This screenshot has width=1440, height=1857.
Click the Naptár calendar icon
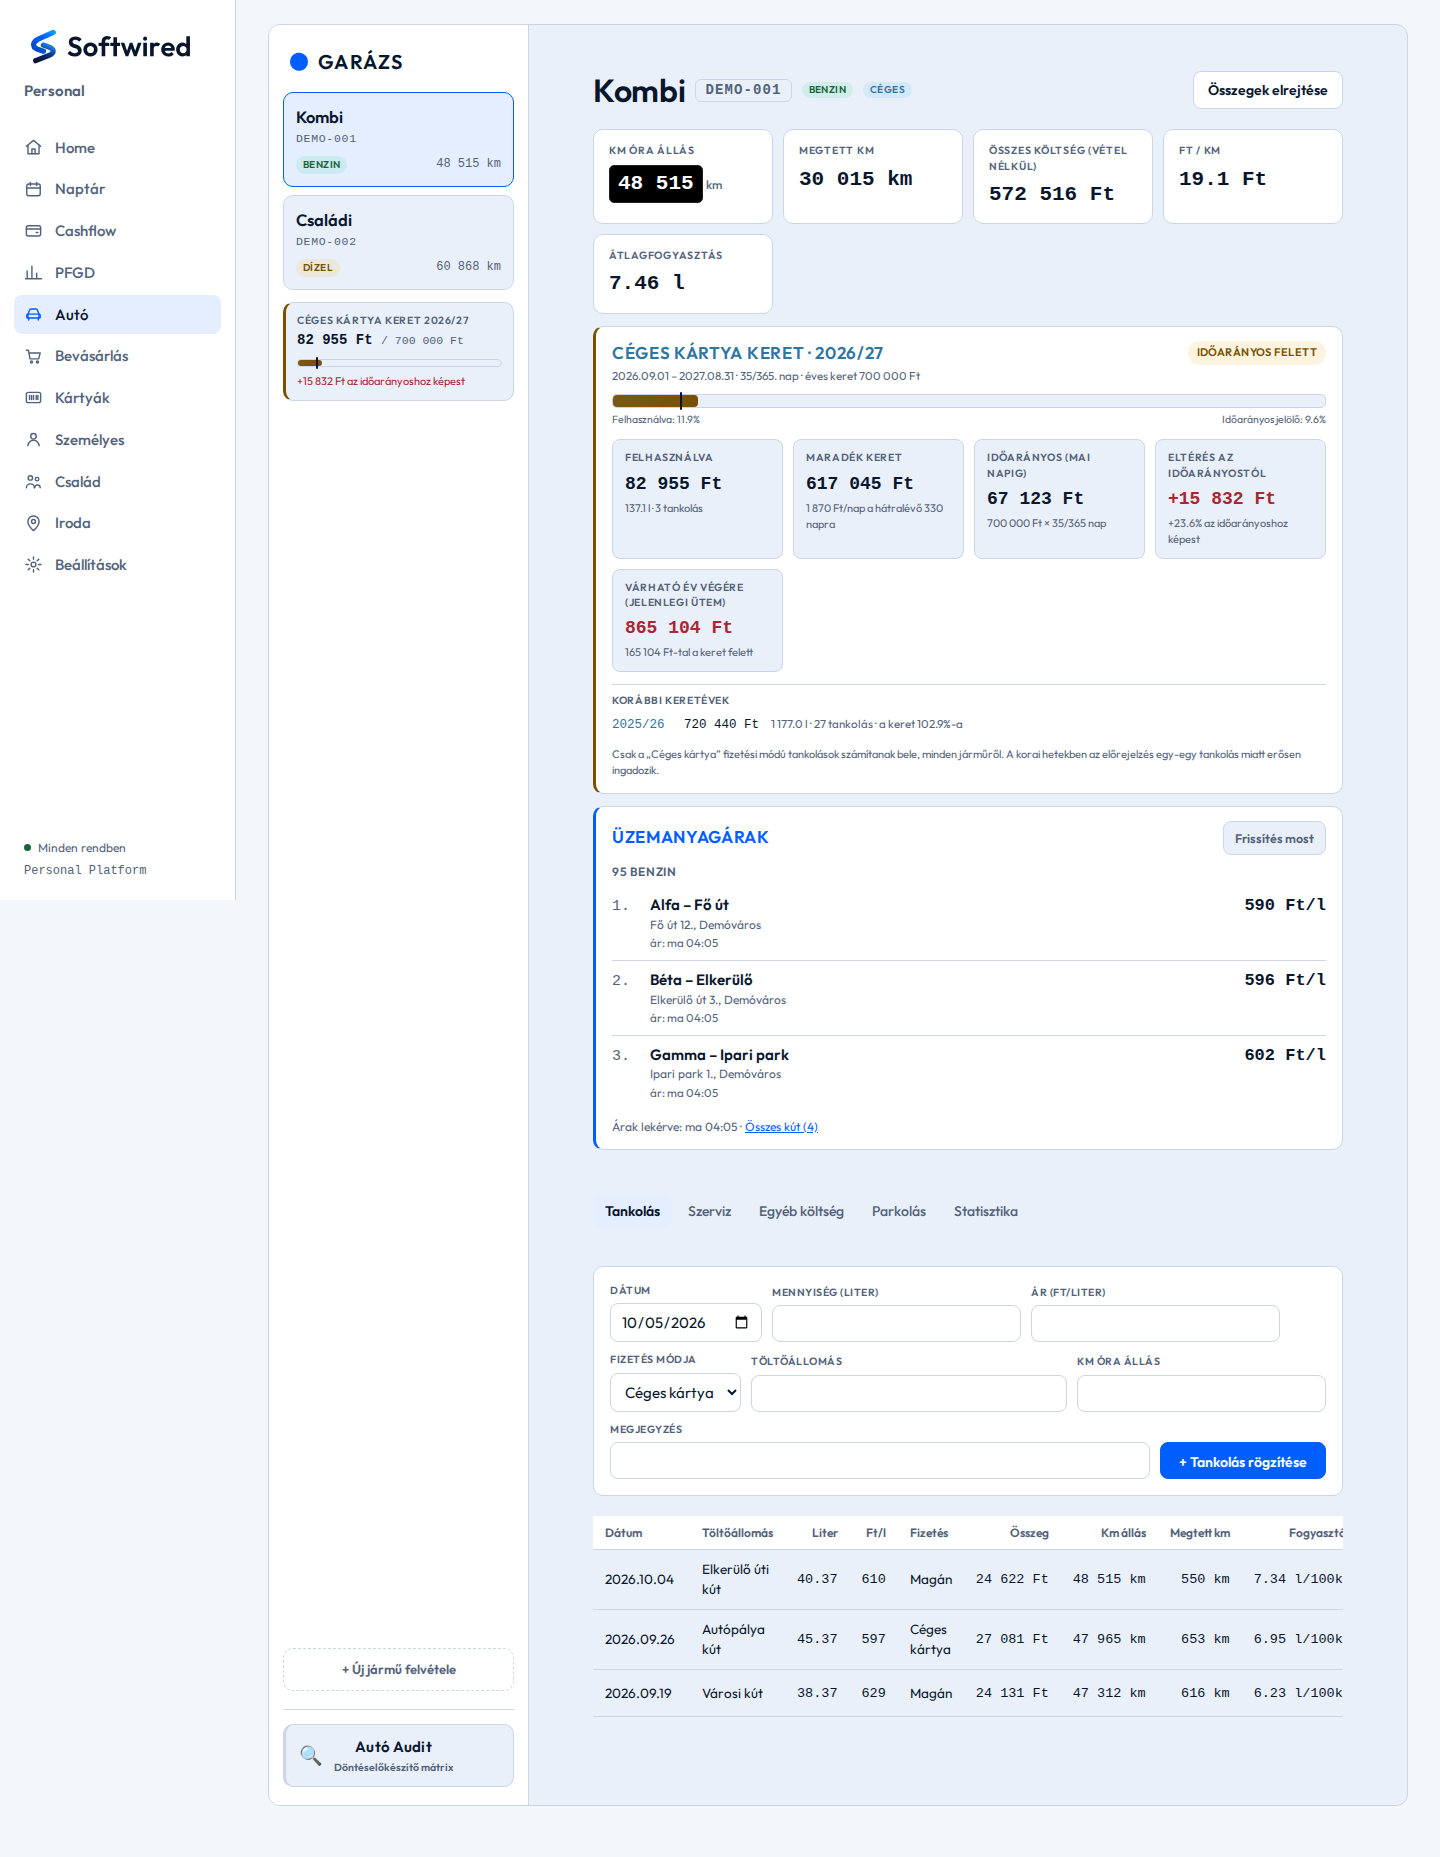tap(34, 189)
